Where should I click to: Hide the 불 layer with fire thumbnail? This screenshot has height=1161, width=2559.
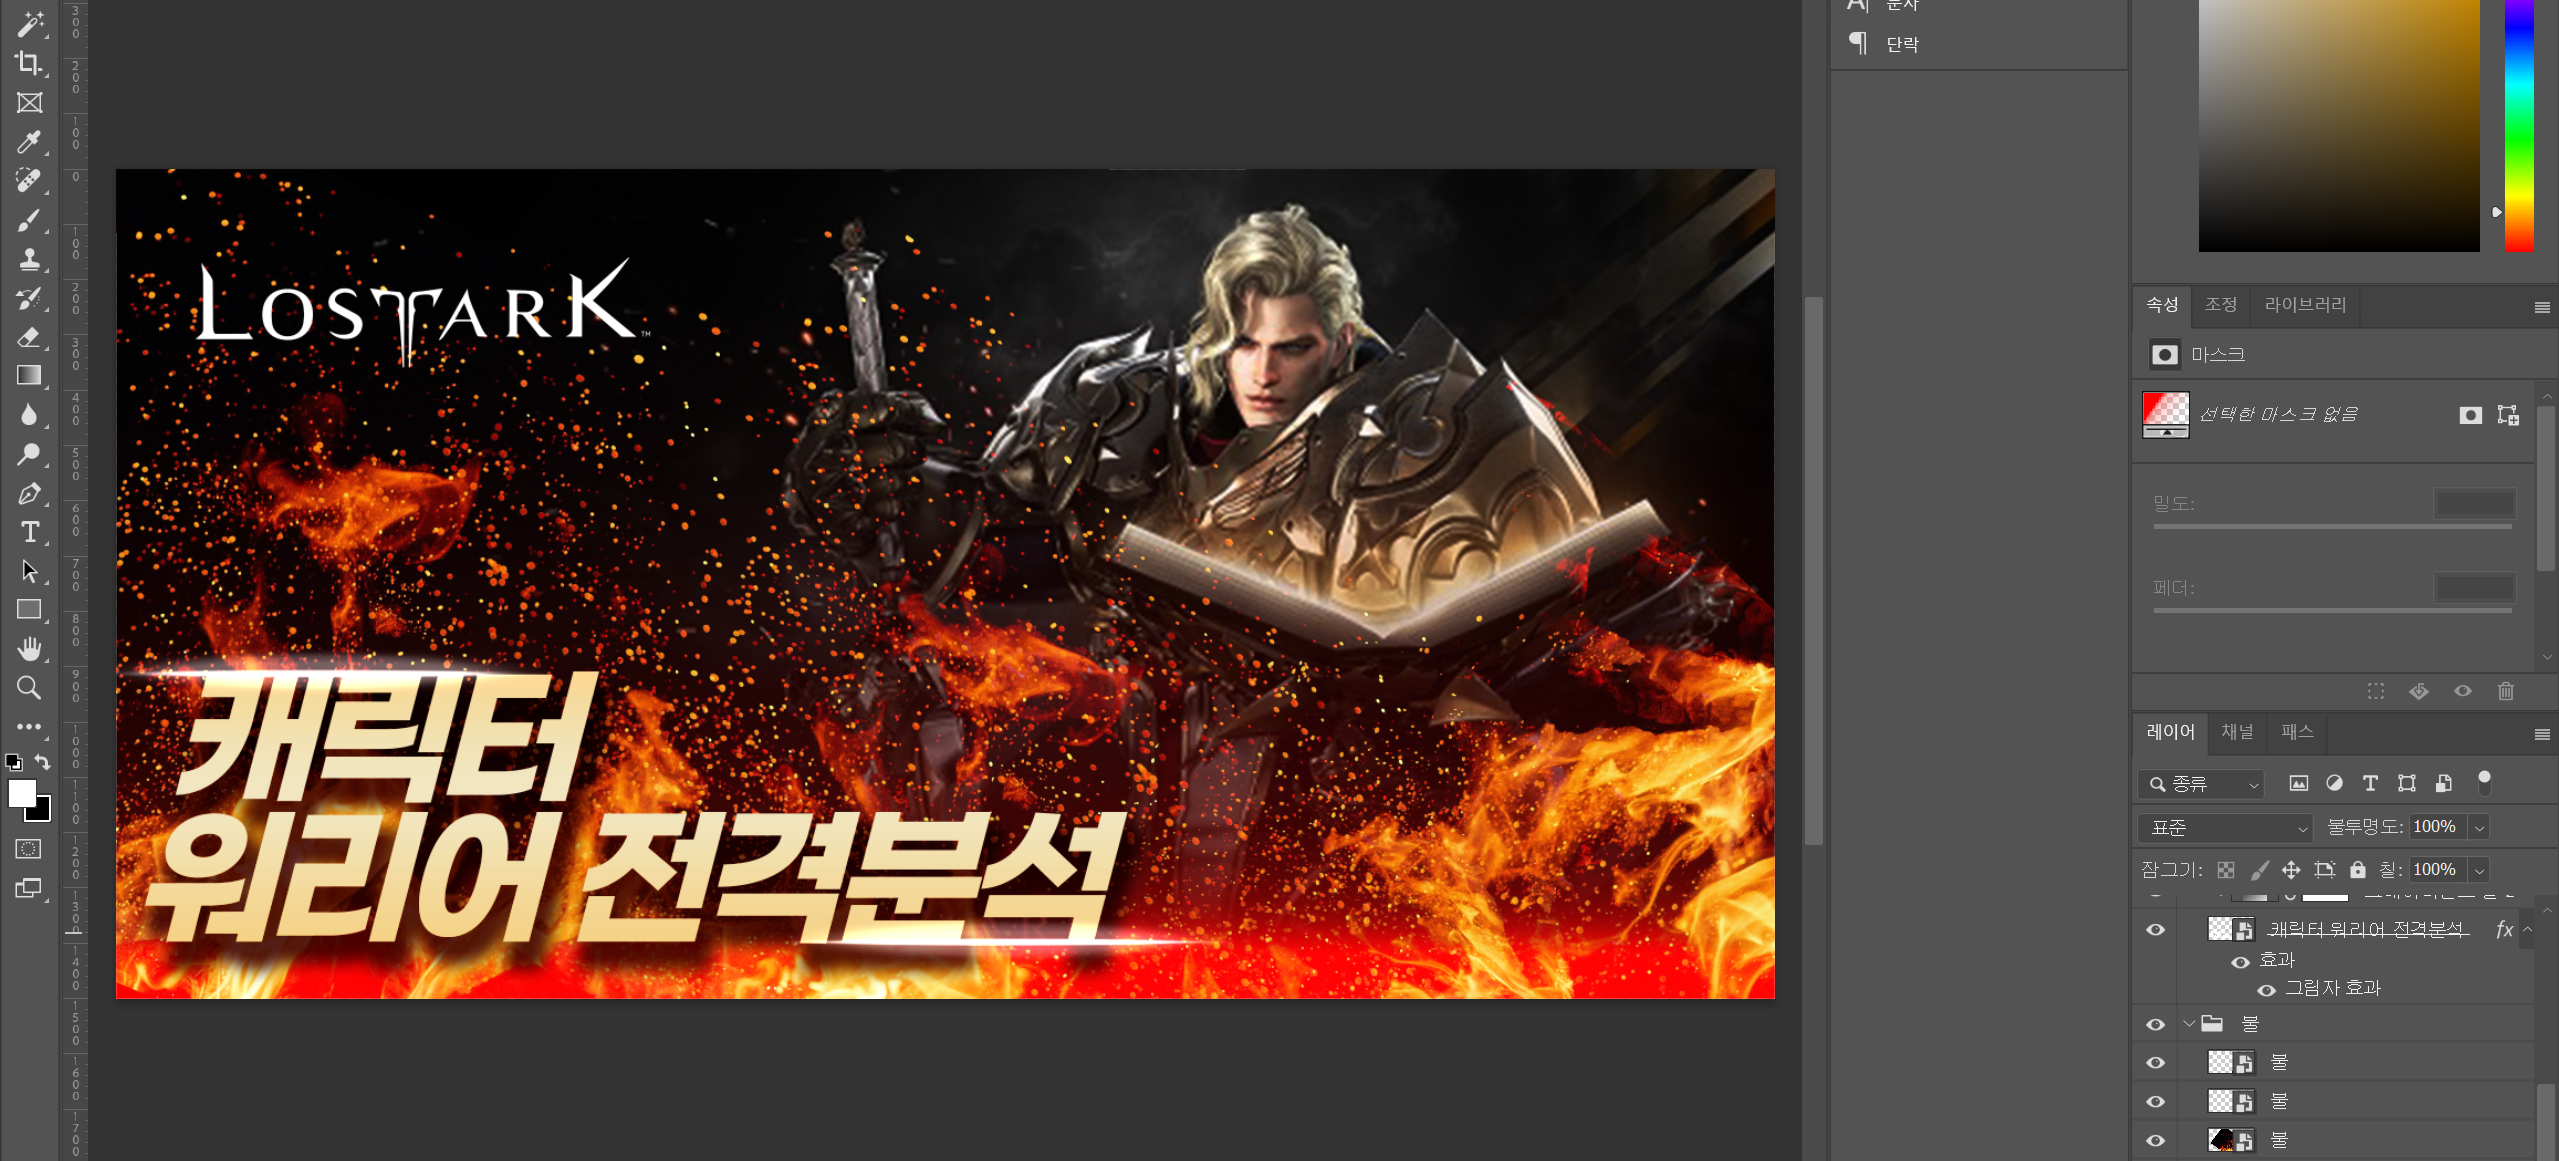[2156, 1140]
